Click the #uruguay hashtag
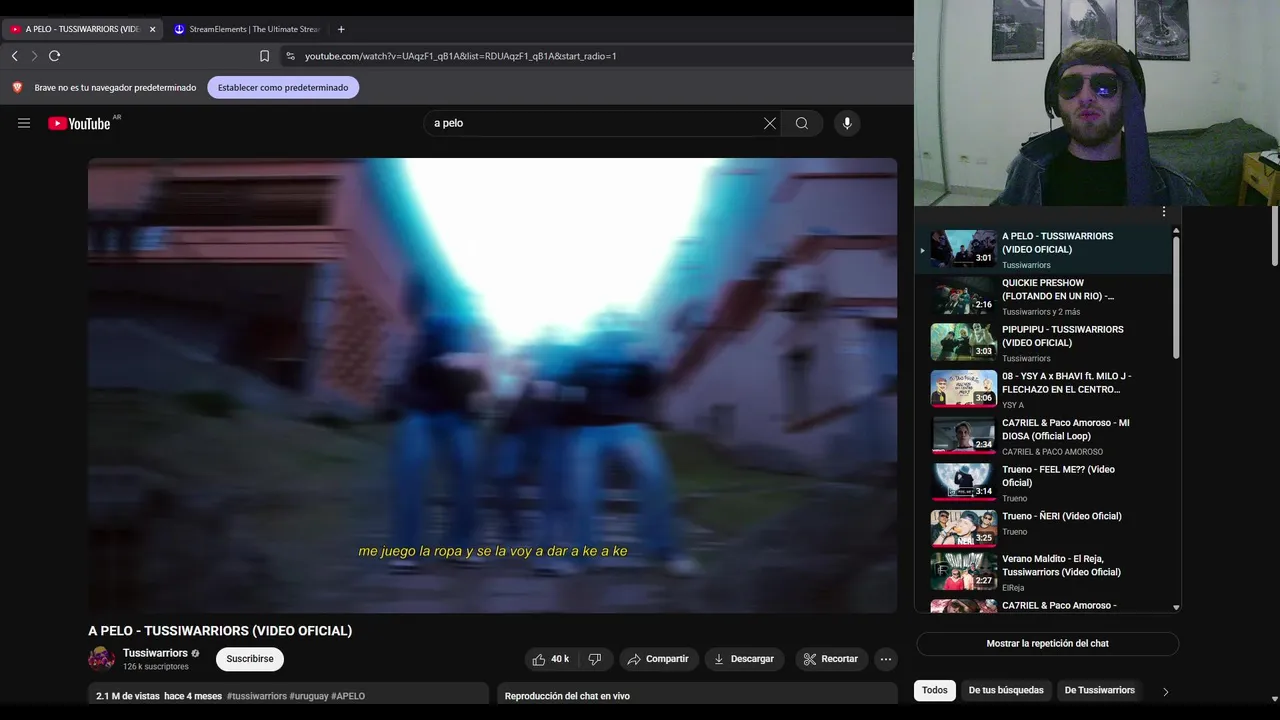This screenshot has height=720, width=1280. [x=309, y=696]
